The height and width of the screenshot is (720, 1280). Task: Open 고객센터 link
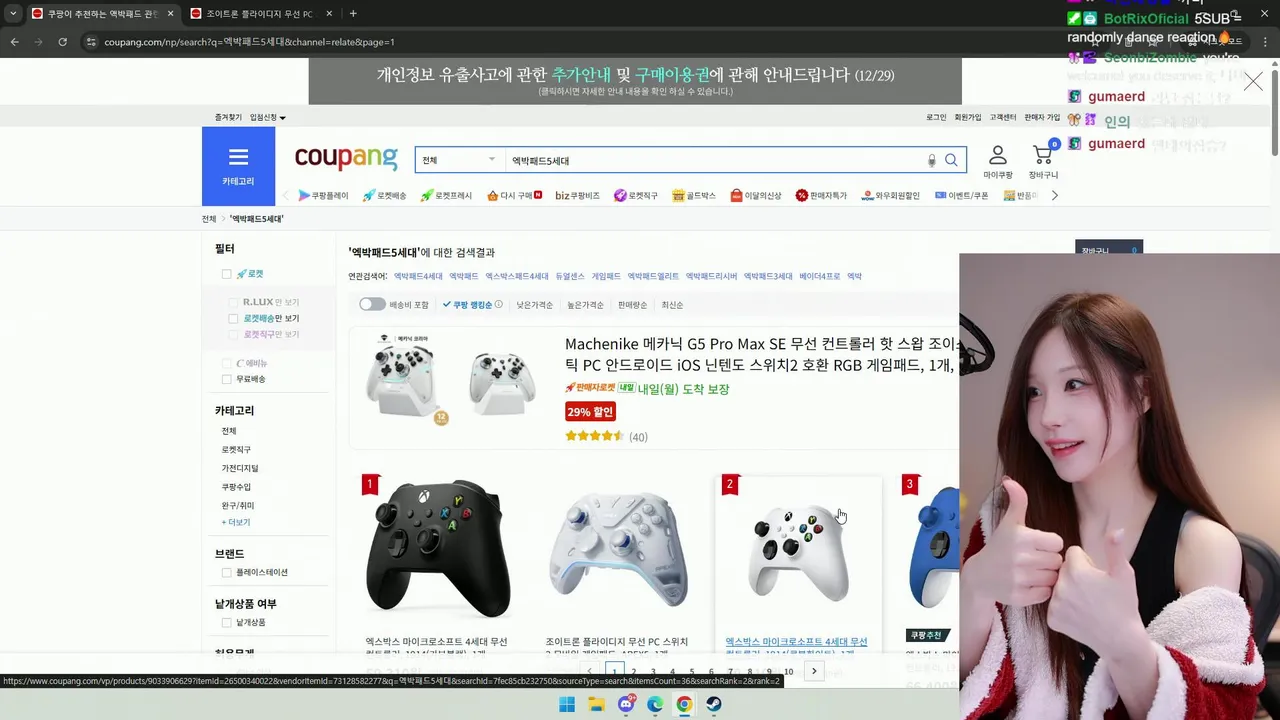tap(1003, 117)
